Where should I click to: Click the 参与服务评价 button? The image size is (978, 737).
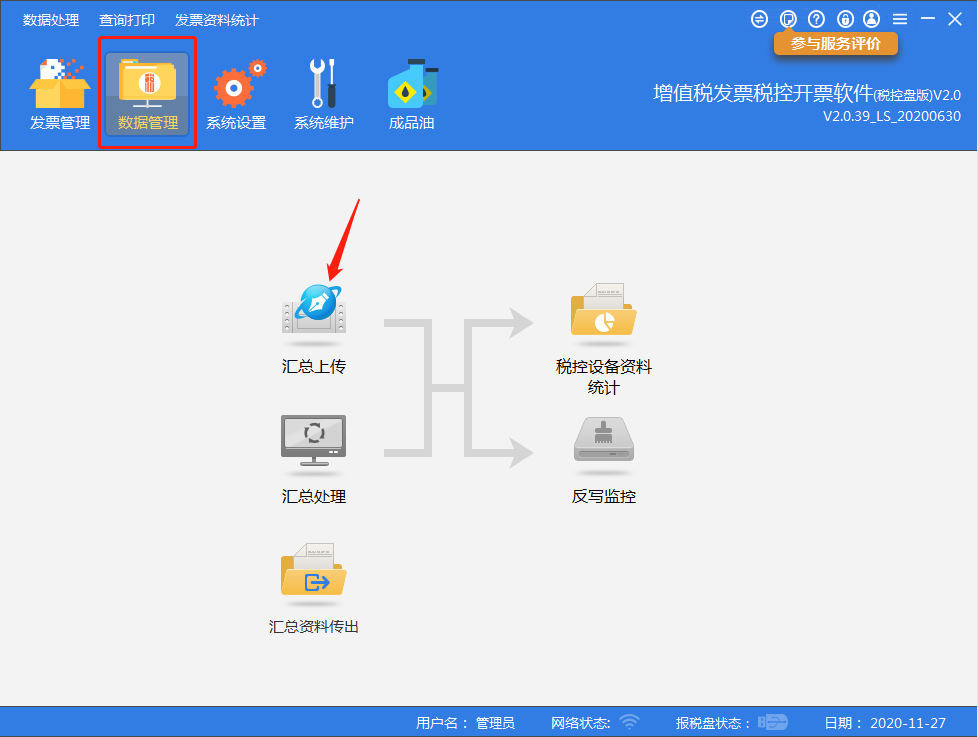point(836,44)
